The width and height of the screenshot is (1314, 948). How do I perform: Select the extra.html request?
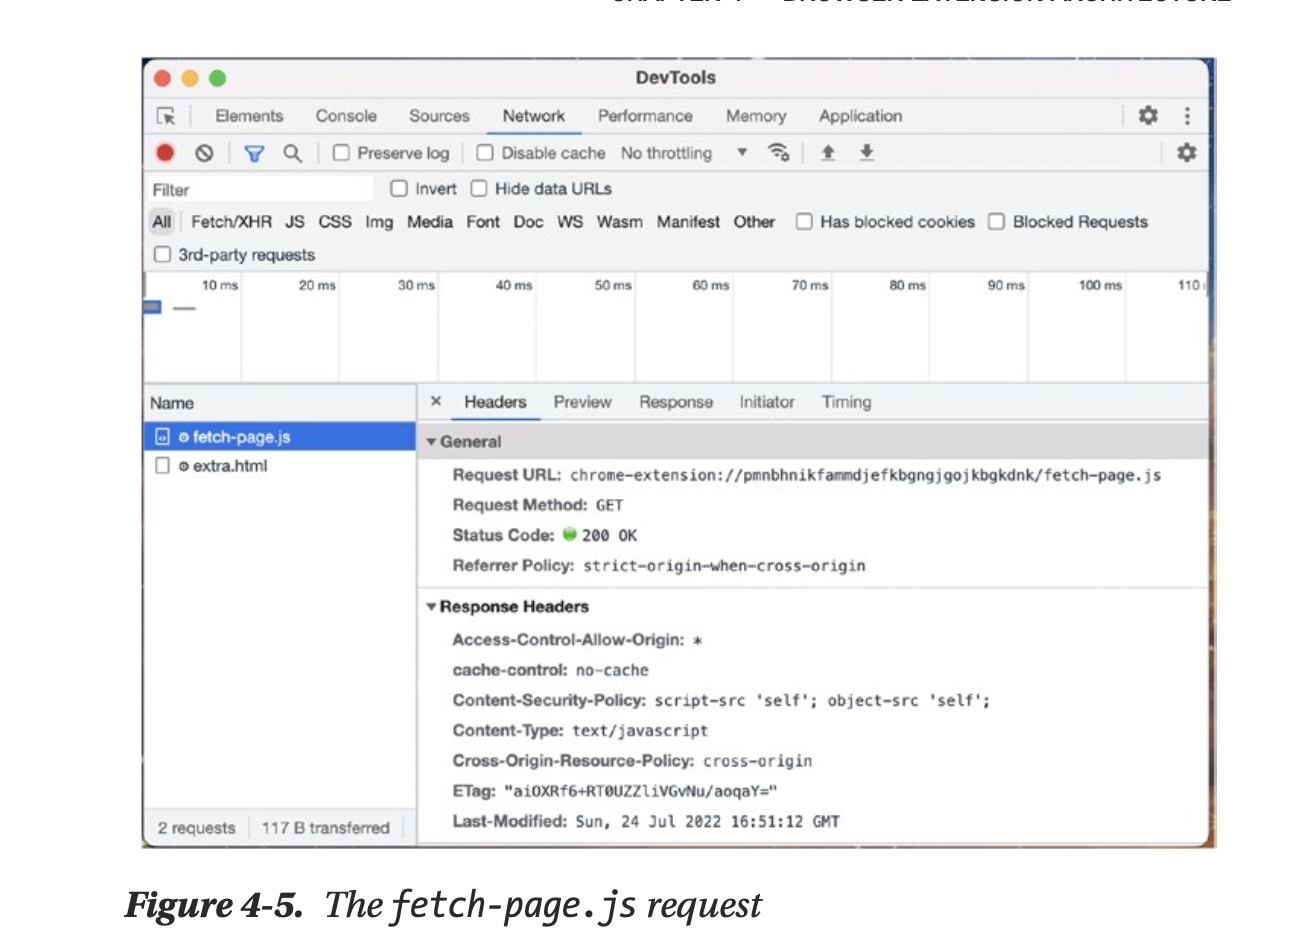tap(230, 466)
